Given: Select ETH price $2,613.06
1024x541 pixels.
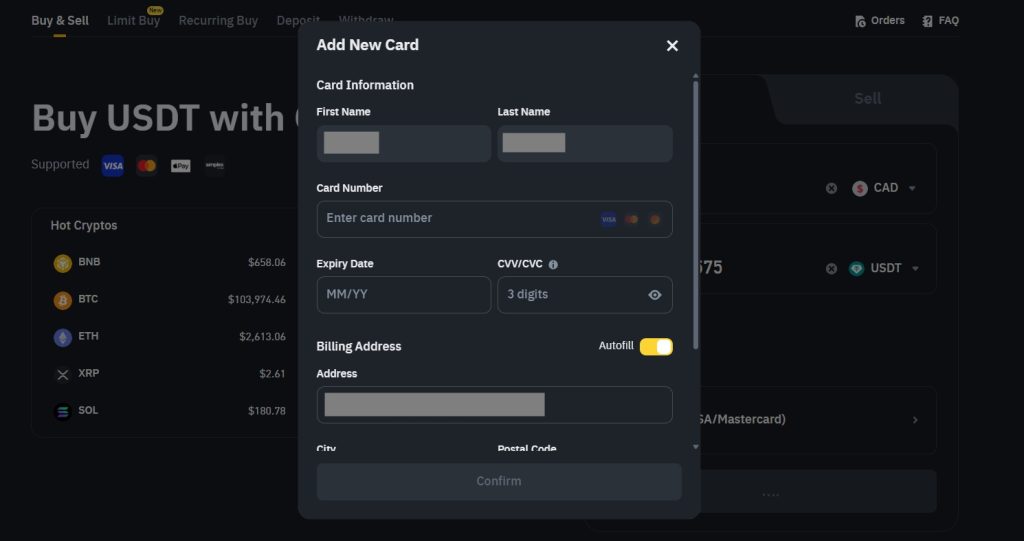Looking at the screenshot, I should (262, 337).
